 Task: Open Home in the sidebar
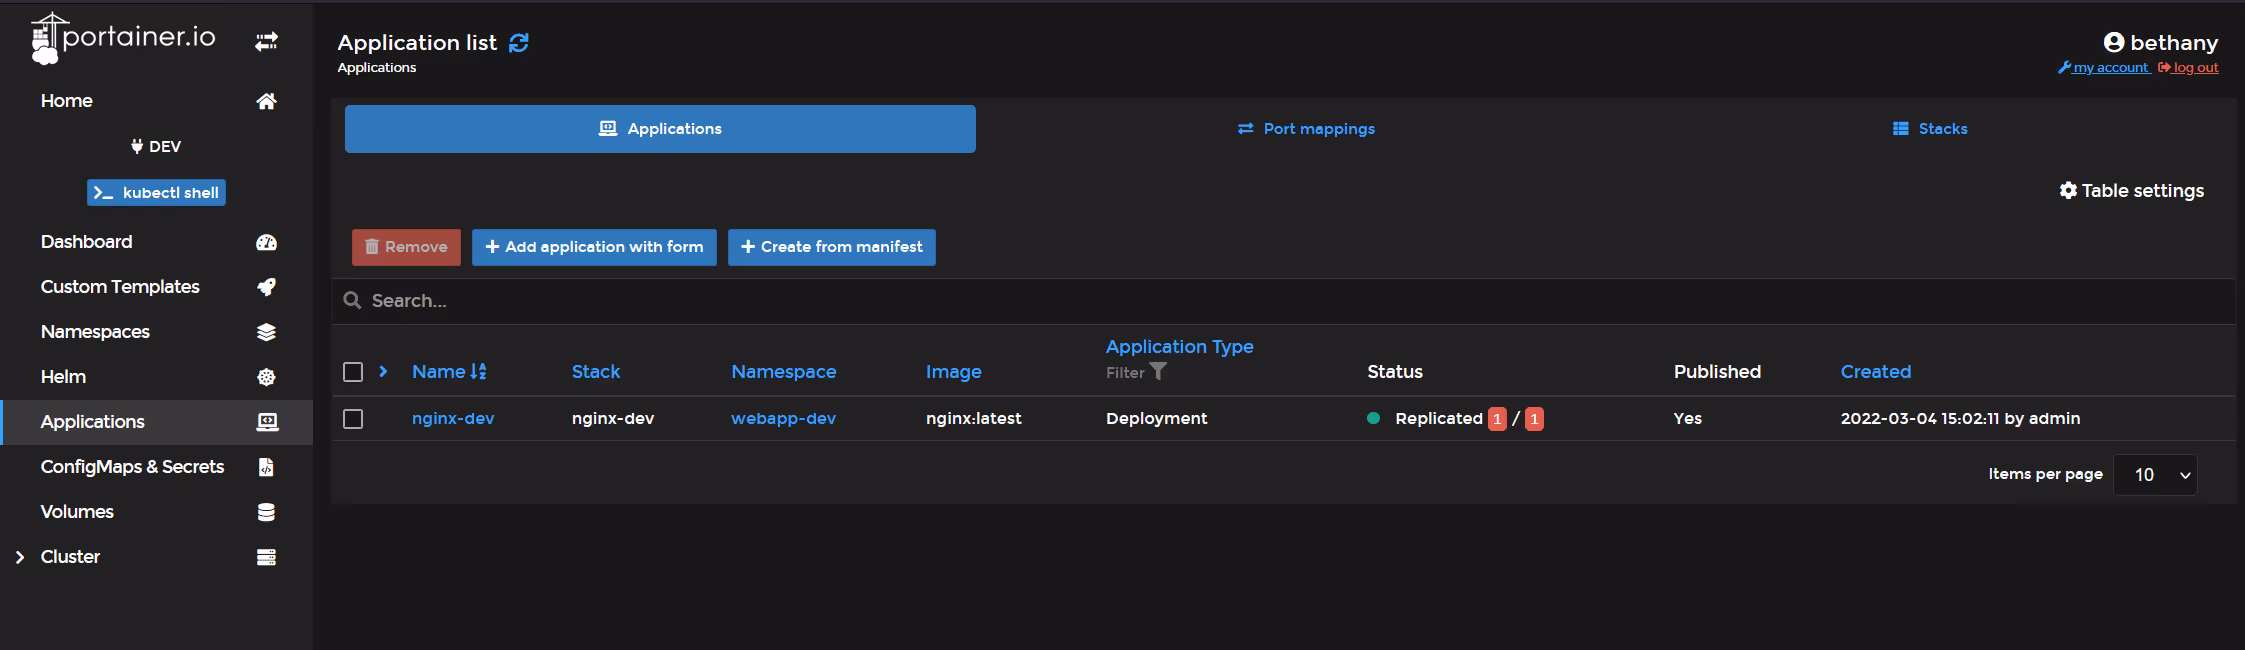coord(67,101)
